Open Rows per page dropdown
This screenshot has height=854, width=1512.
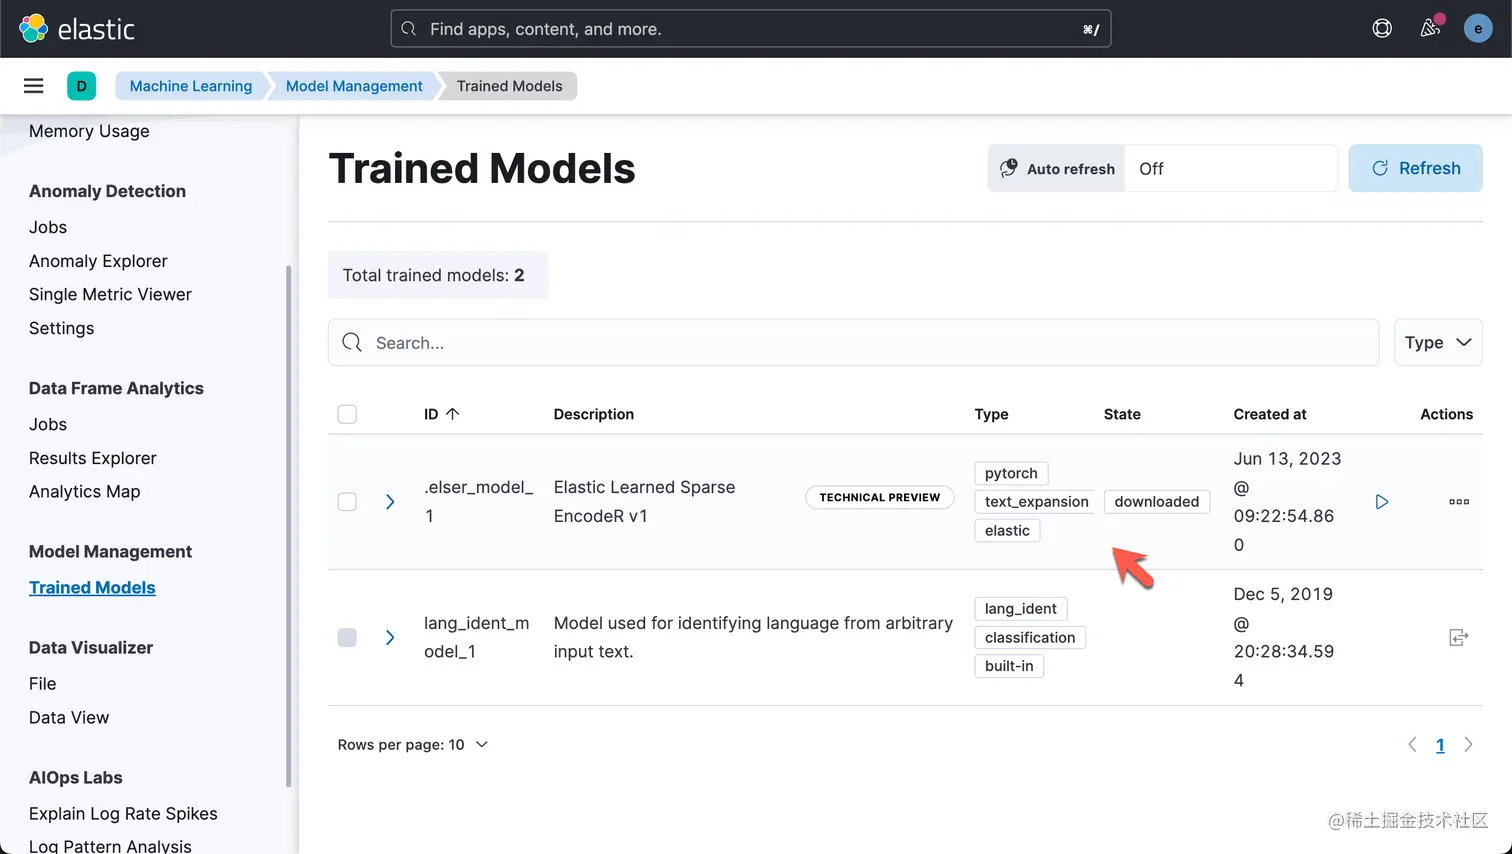pyautogui.click(x=413, y=745)
